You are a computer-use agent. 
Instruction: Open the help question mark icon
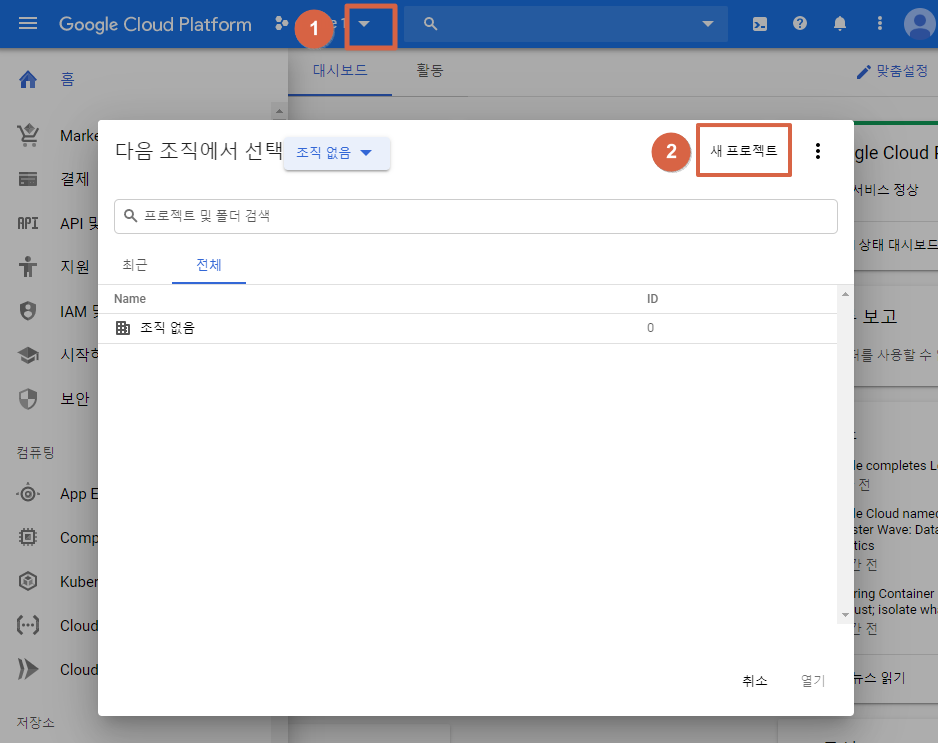coord(800,23)
